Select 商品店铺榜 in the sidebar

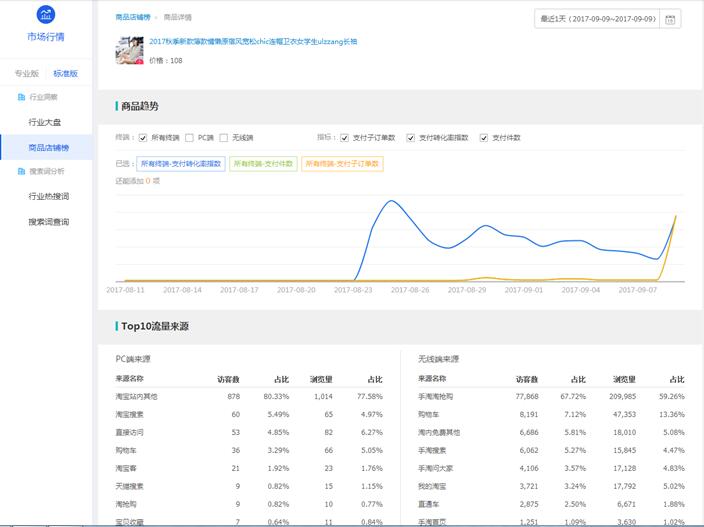pyautogui.click(x=48, y=148)
